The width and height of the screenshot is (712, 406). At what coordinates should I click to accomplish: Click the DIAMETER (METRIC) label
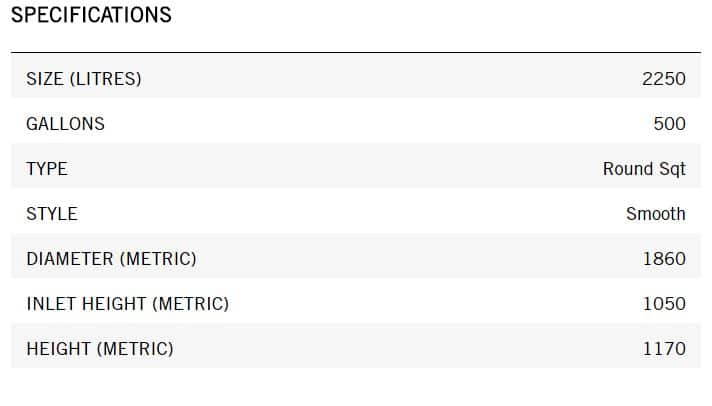111,259
